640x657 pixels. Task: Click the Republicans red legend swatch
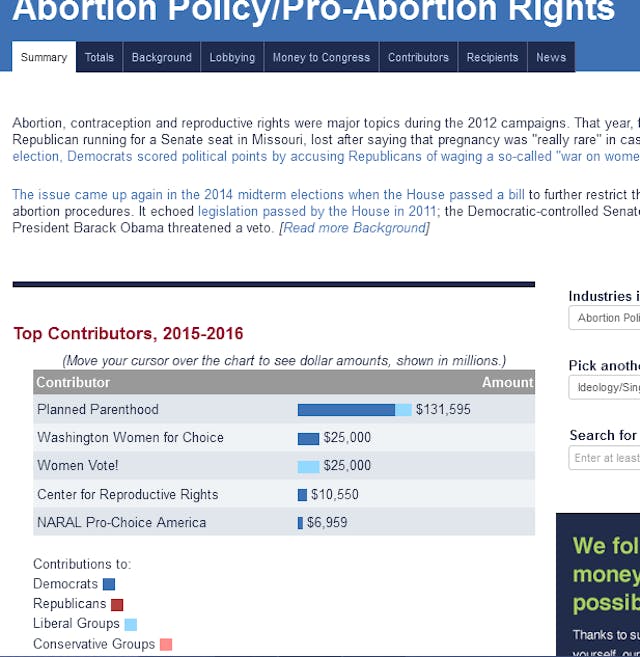pyautogui.click(x=117, y=604)
